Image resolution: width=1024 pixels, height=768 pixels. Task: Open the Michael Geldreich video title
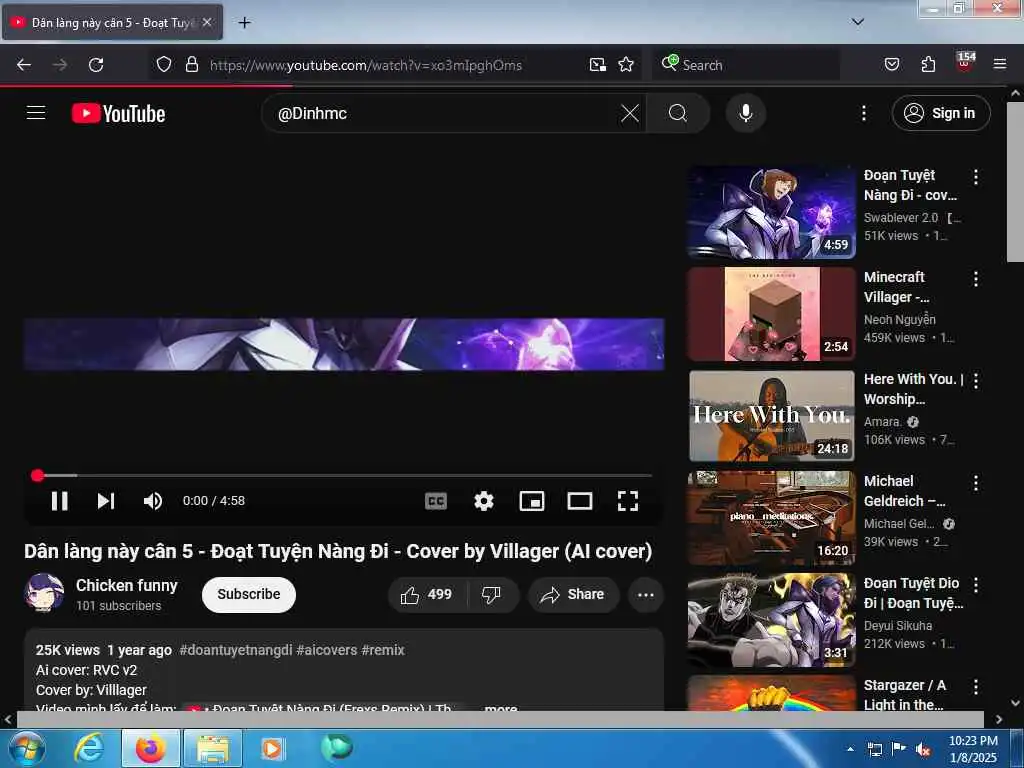click(904, 491)
